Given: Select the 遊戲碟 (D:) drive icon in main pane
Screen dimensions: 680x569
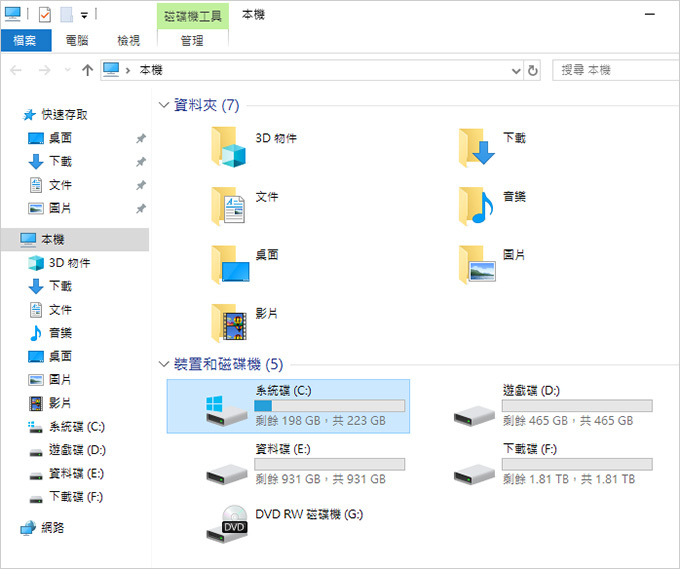Looking at the screenshot, I should pos(474,415).
